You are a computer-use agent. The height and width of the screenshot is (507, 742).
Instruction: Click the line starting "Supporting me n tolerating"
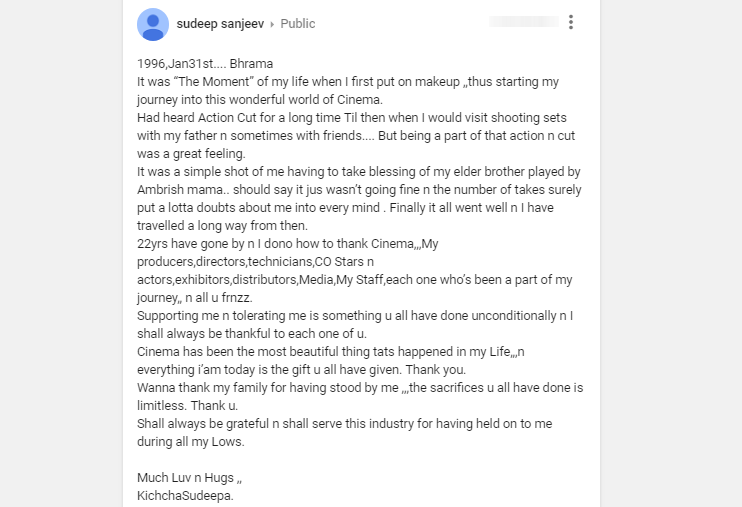tap(355, 315)
